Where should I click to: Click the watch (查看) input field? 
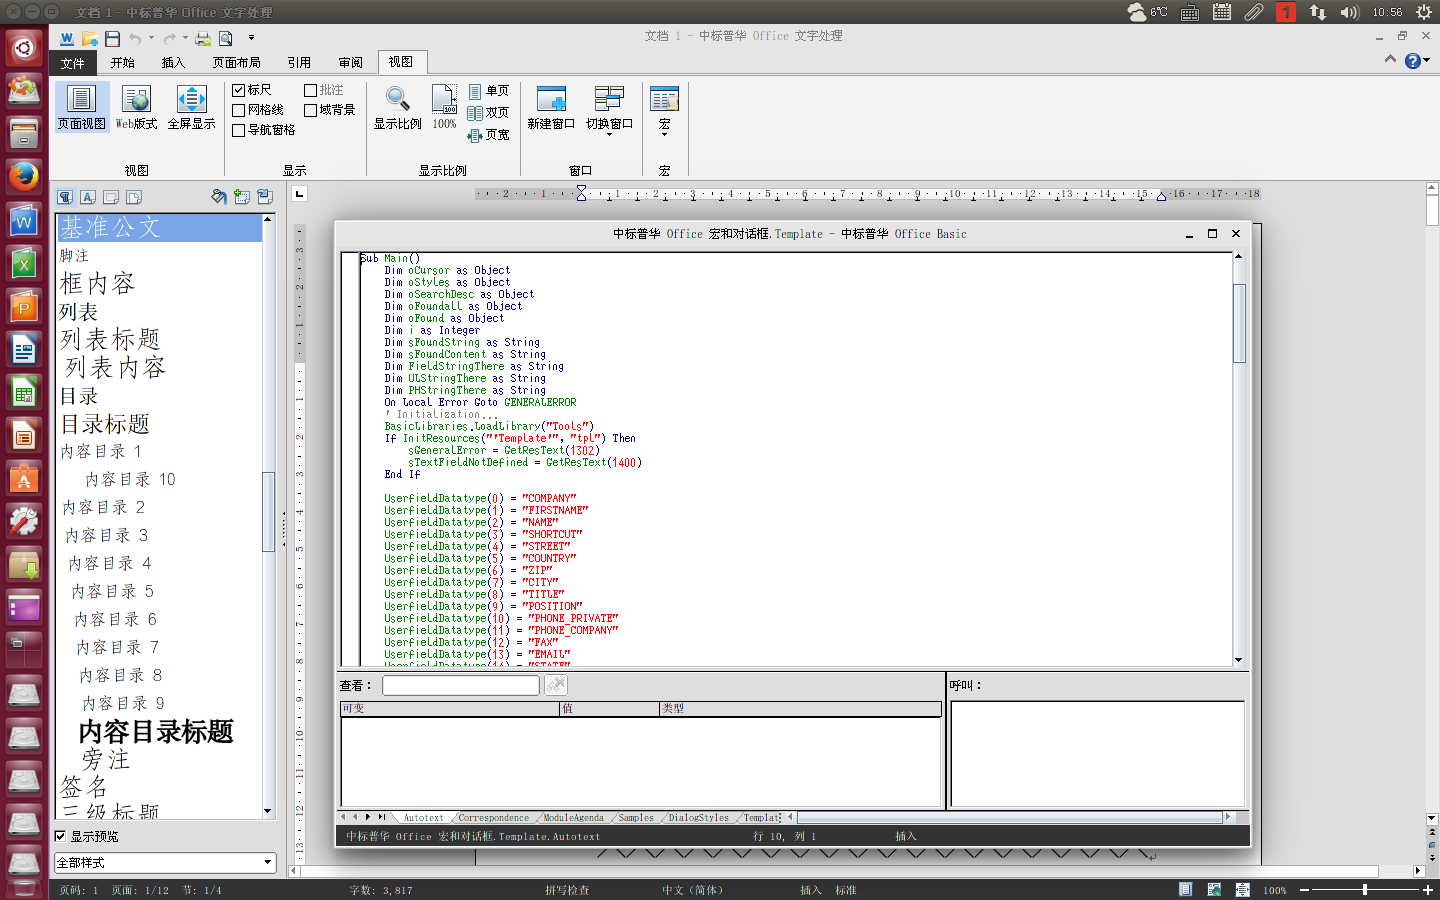pyautogui.click(x=461, y=685)
